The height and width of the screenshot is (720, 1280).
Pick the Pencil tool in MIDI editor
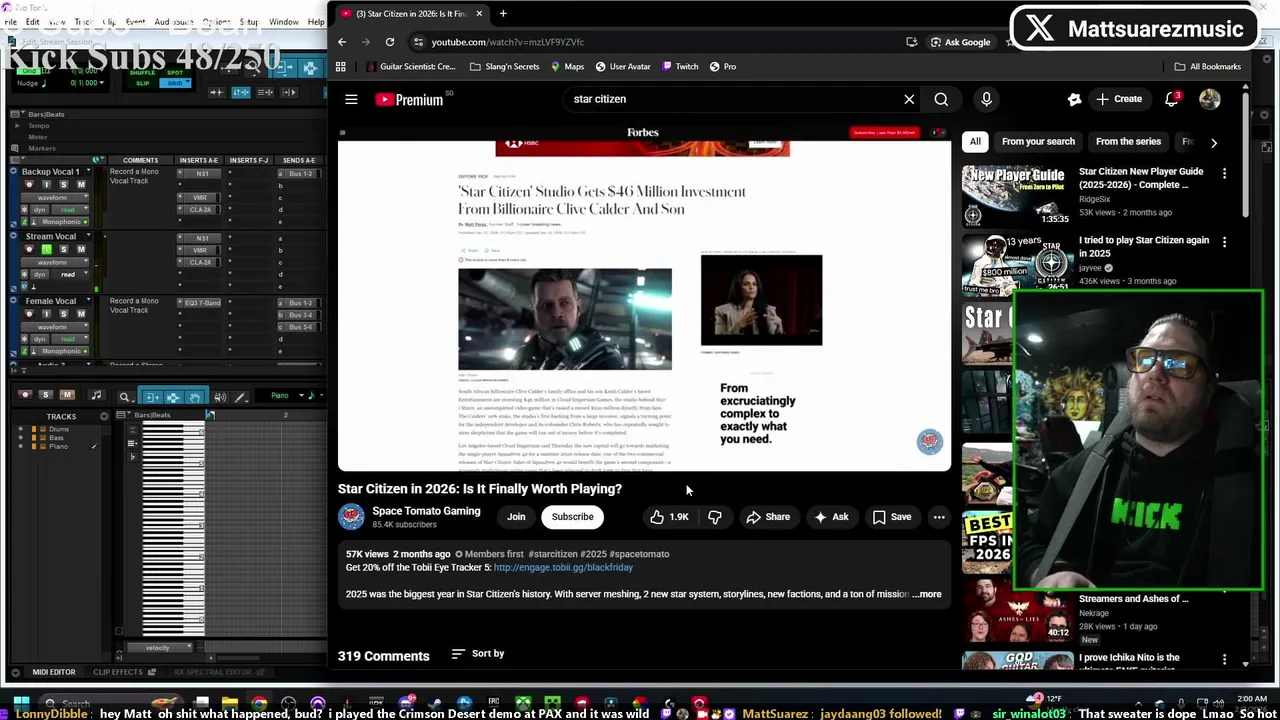(x=241, y=397)
